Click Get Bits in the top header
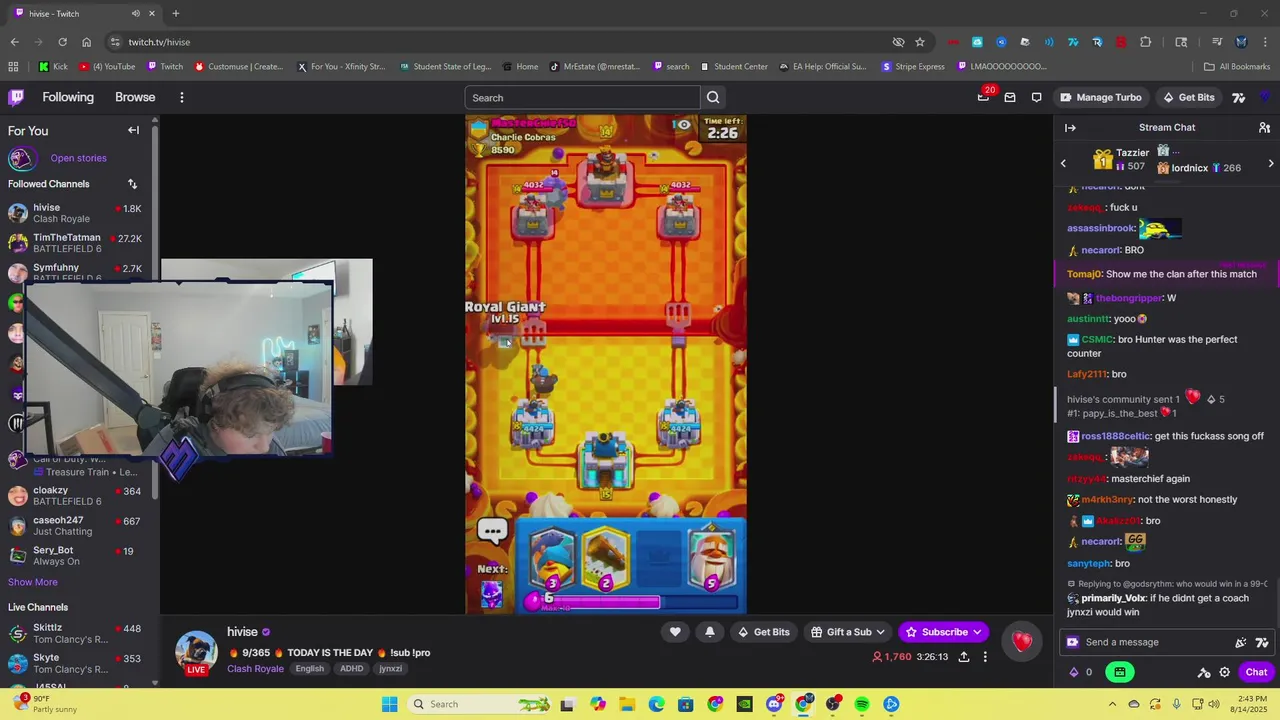 pyautogui.click(x=1189, y=97)
